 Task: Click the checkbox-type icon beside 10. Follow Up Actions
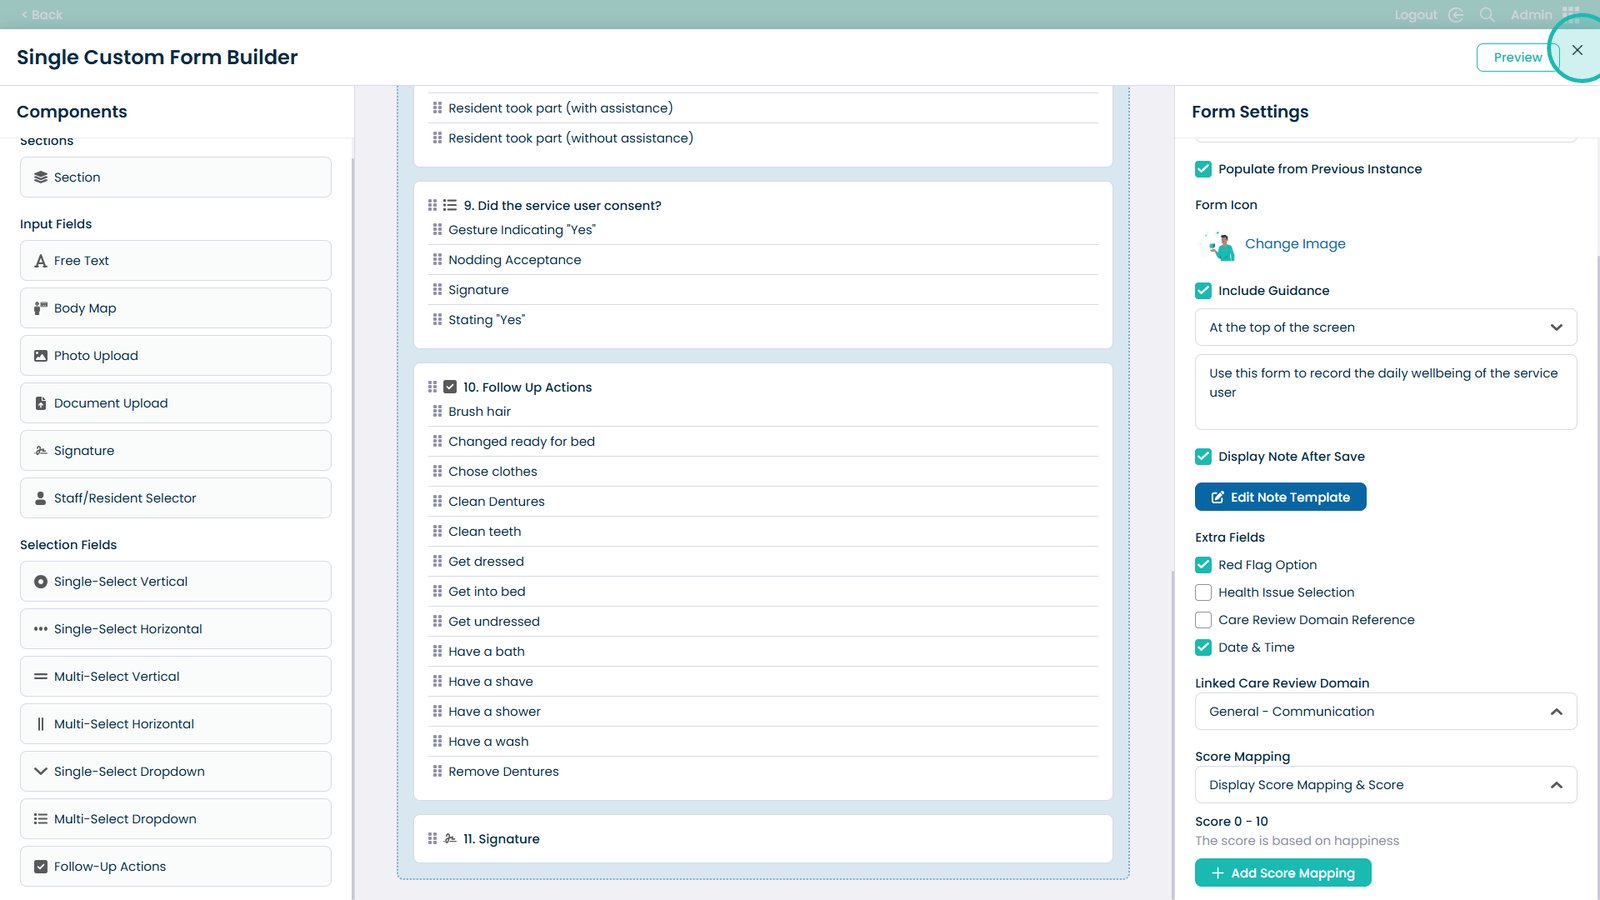[x=450, y=387]
